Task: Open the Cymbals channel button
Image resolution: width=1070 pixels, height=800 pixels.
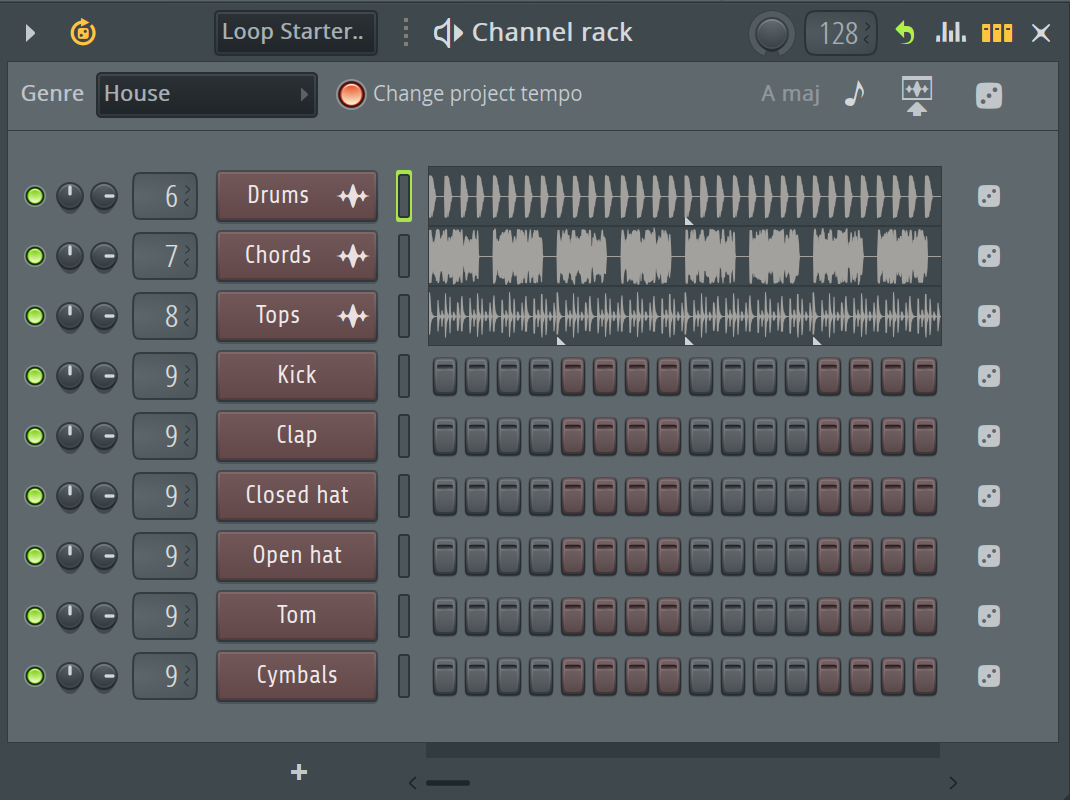Action: point(297,676)
